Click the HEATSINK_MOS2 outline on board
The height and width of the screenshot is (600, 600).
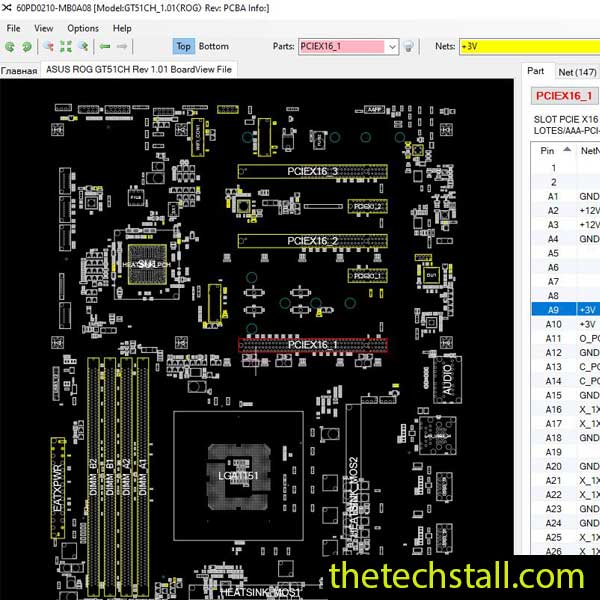[354, 478]
